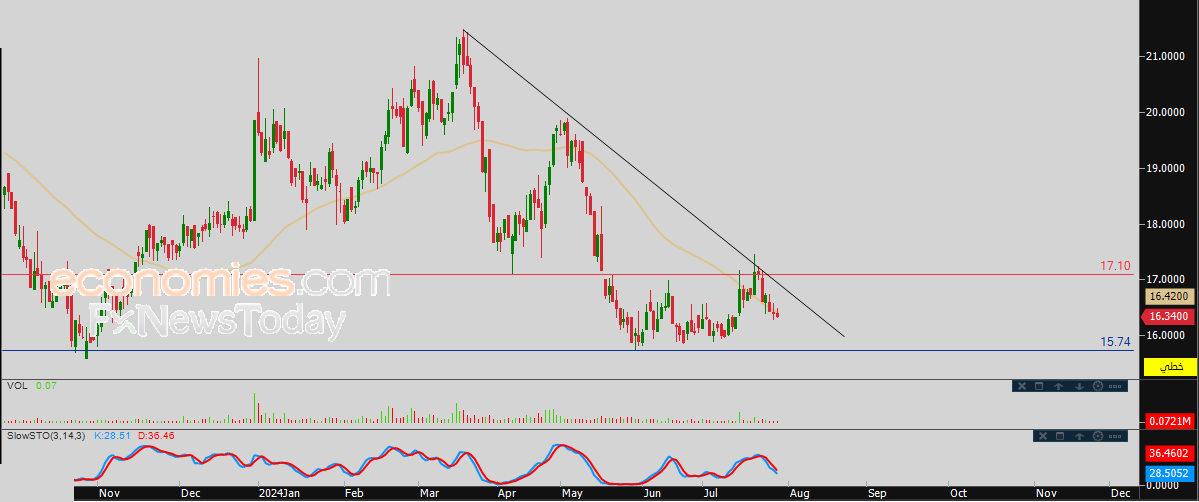Move the VOL panel up

tap(1059, 386)
